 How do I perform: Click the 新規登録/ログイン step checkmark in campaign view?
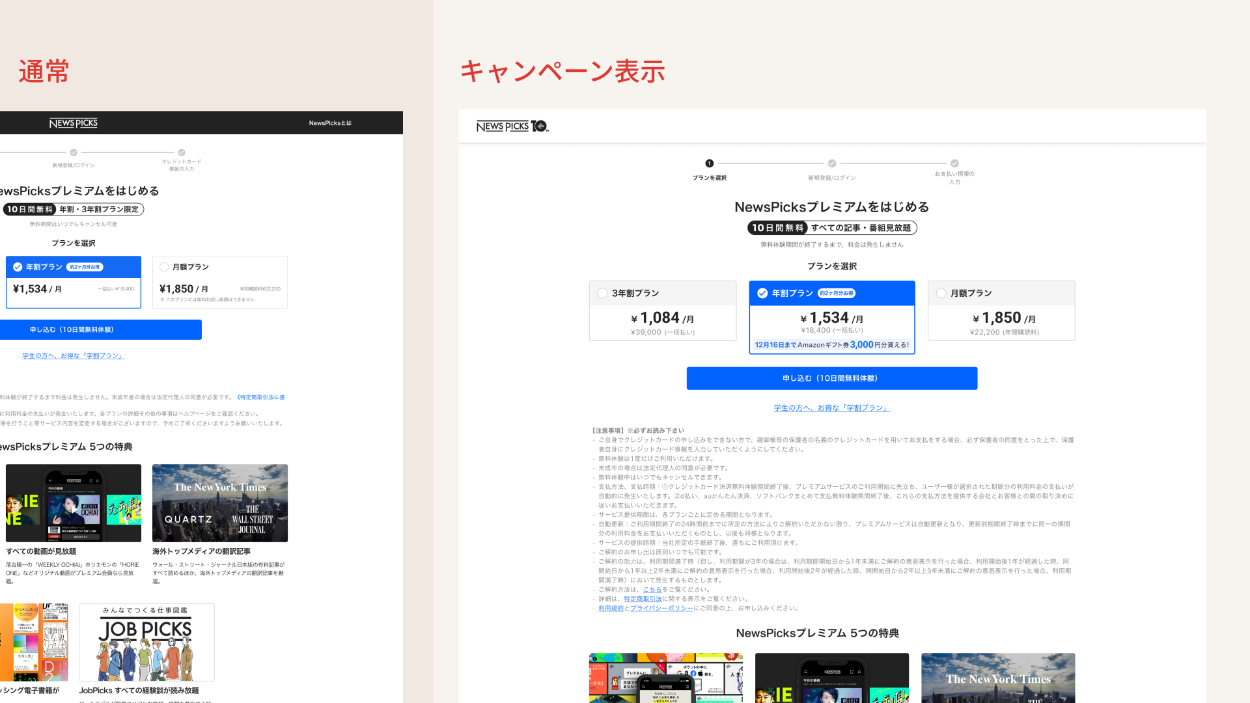tap(832, 163)
